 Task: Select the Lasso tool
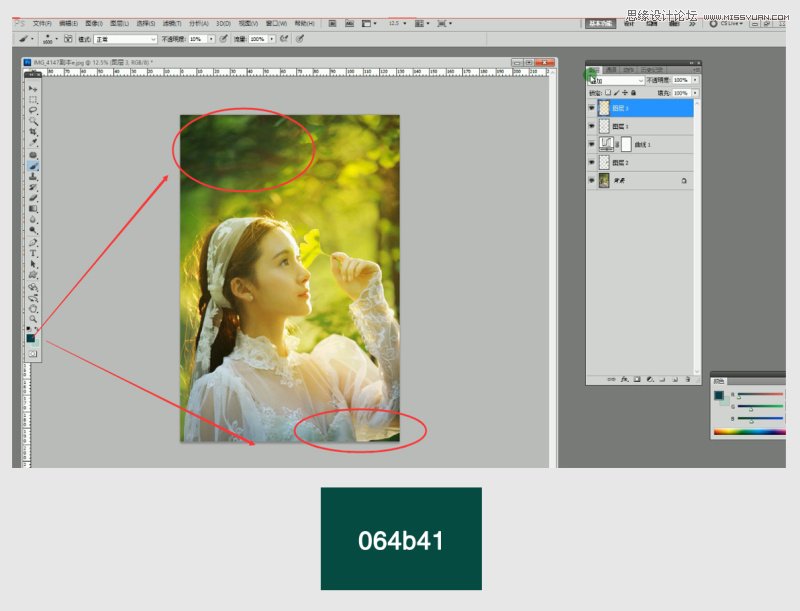click(x=33, y=110)
